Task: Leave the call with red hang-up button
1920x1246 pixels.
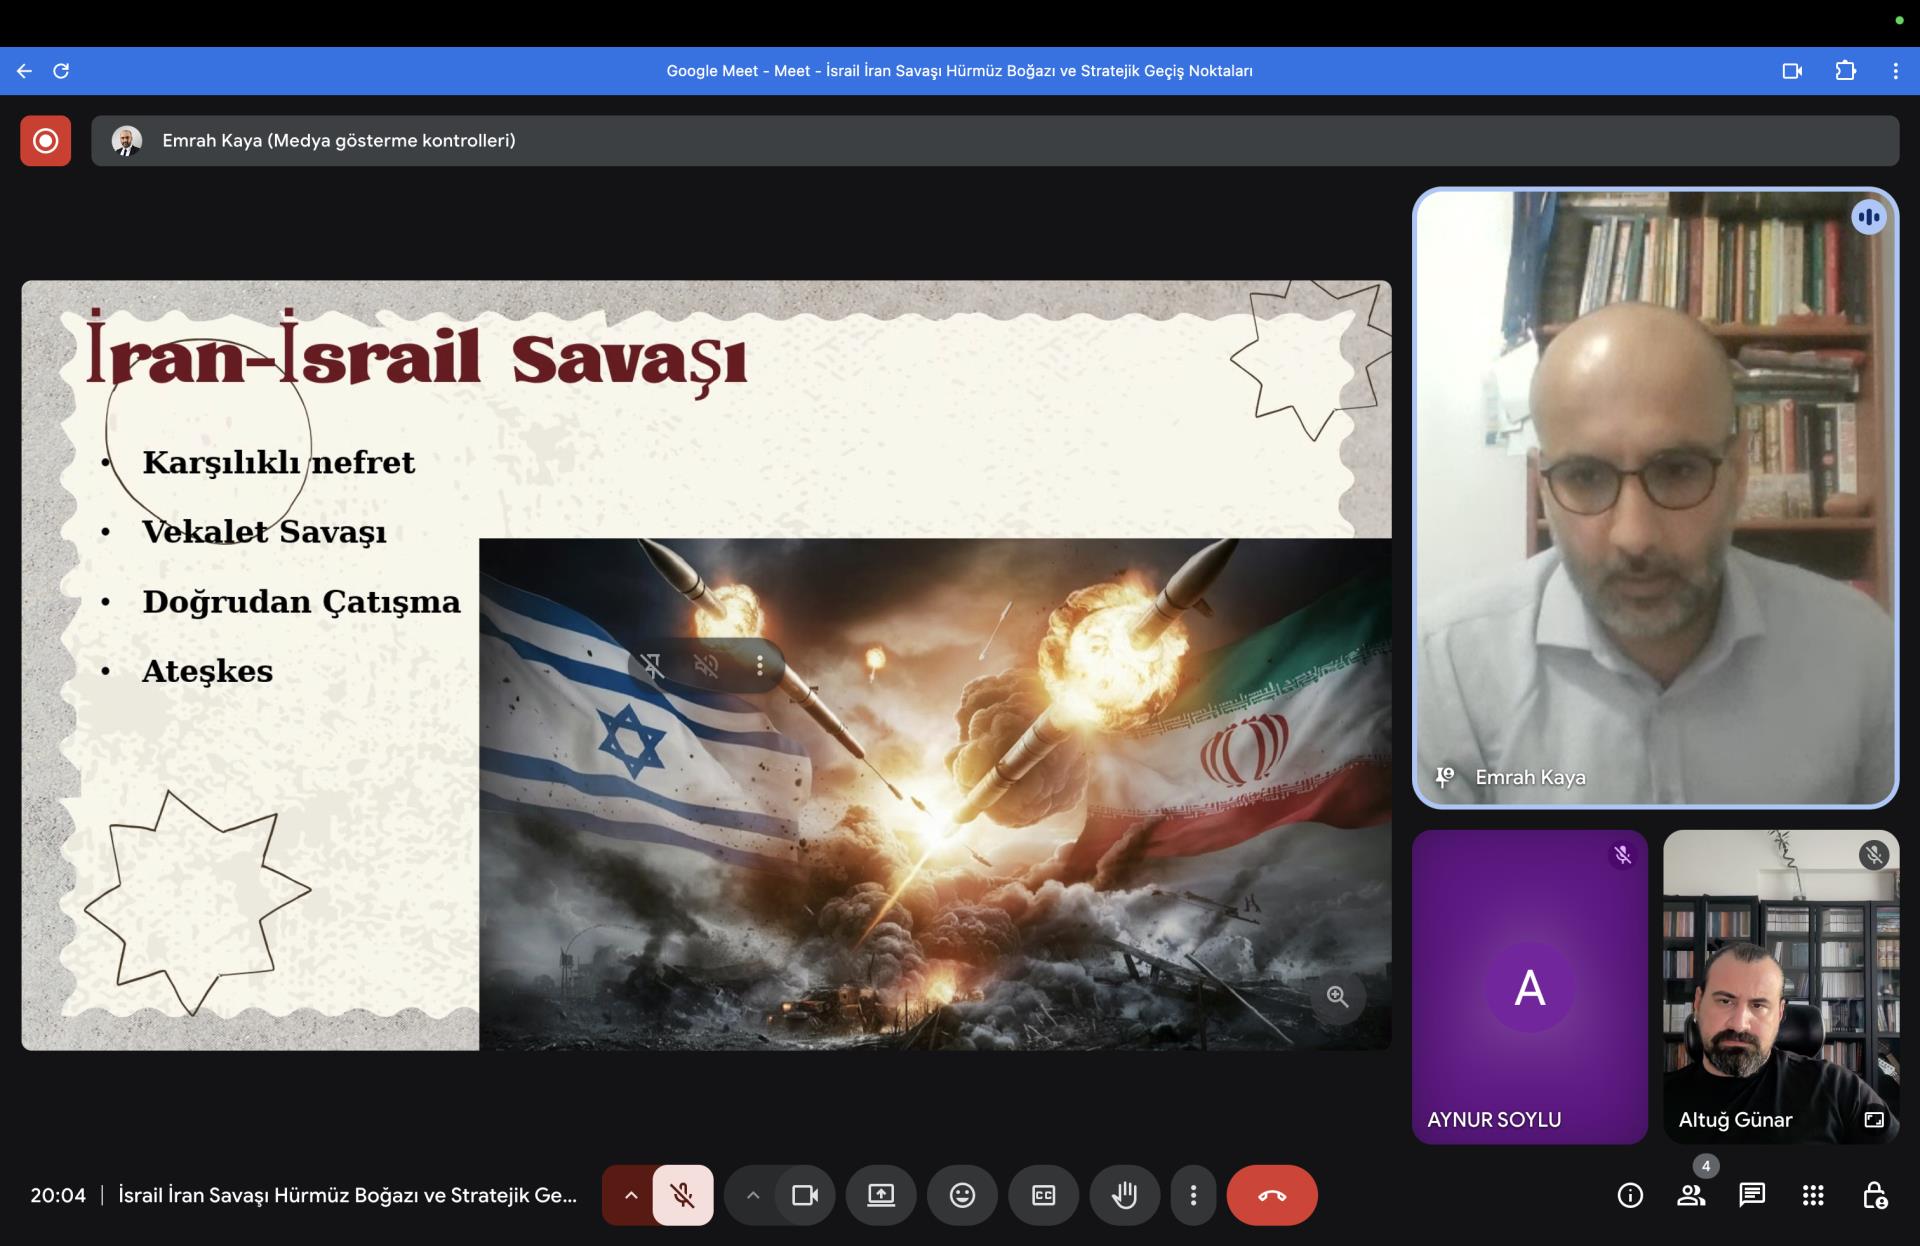Action: click(x=1272, y=1195)
